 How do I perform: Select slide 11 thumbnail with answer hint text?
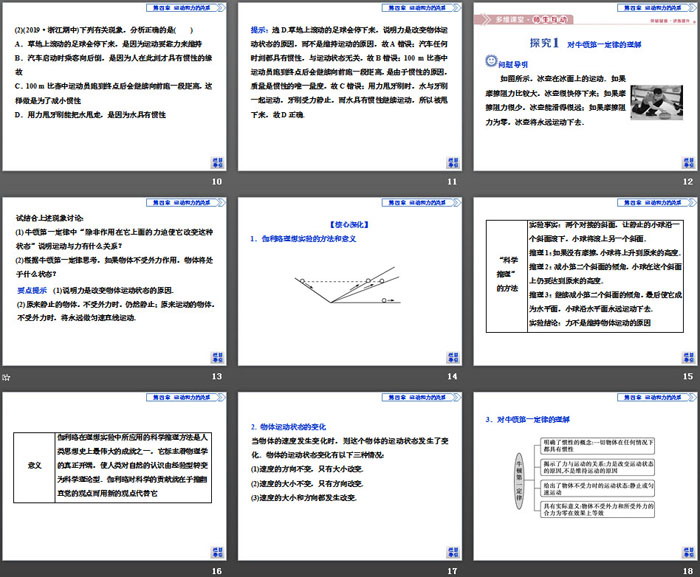(x=350, y=87)
